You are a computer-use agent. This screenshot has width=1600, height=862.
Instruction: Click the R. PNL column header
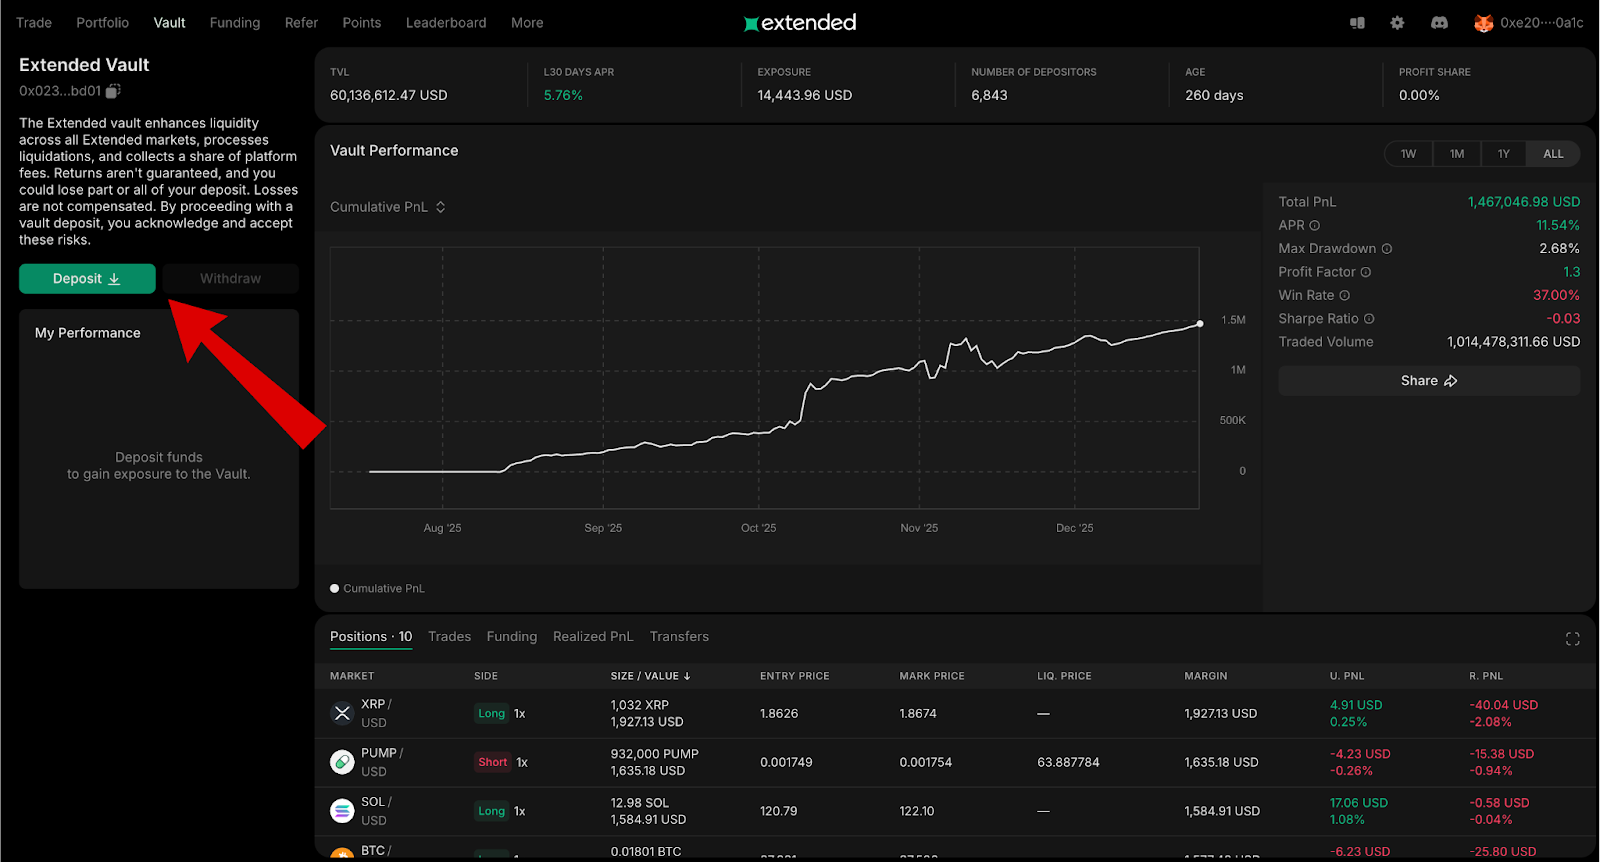pyautogui.click(x=1486, y=676)
